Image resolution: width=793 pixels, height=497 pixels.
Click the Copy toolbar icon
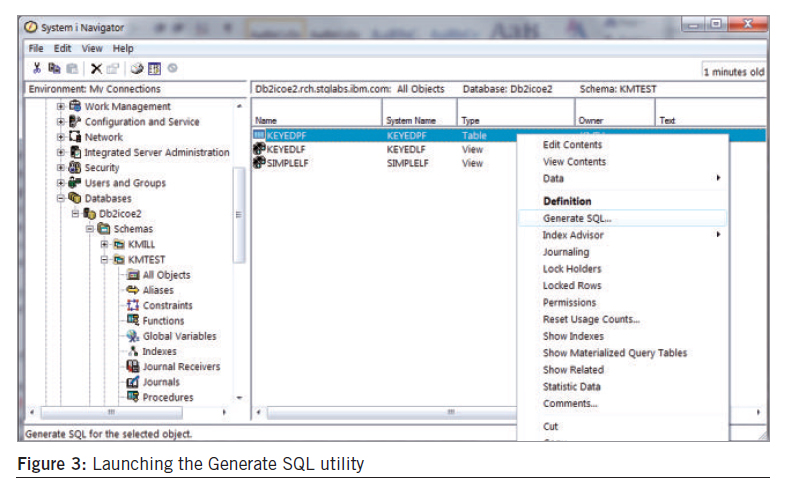[54, 68]
